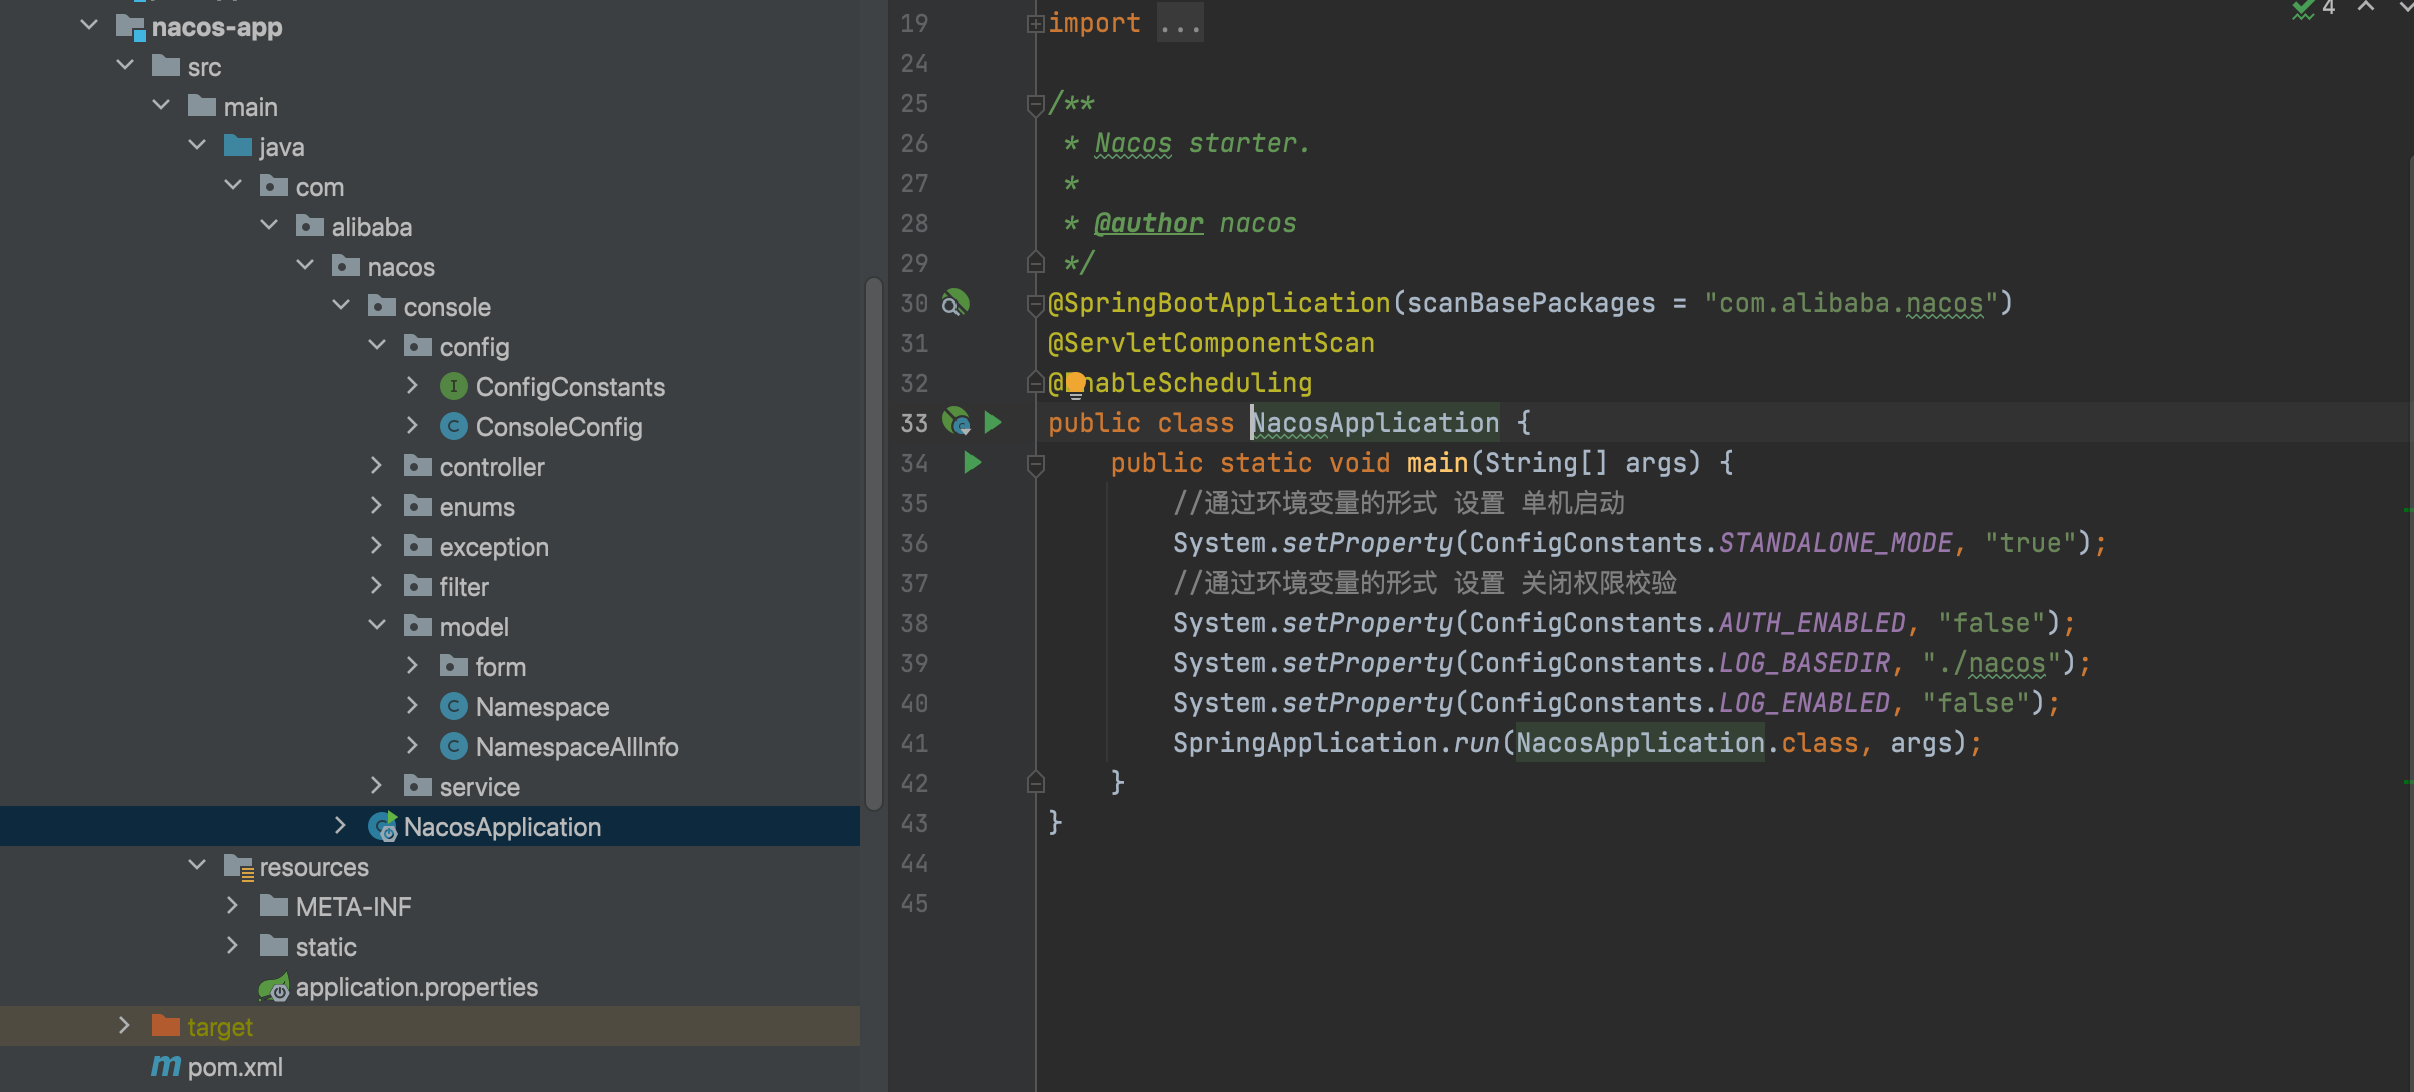Select the alibaba package in tree
This screenshot has height=1092, width=2414.
371,227
